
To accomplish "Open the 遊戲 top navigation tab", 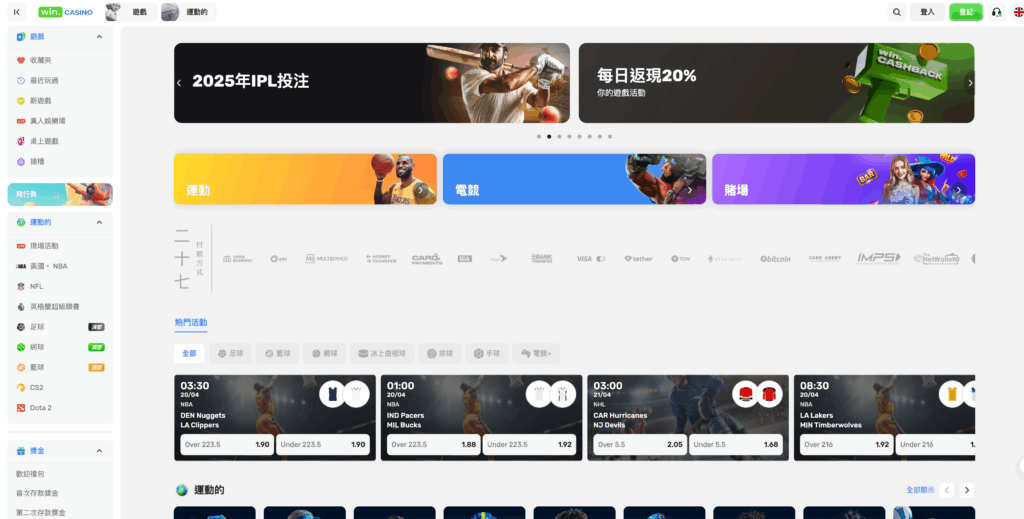I will (131, 12).
